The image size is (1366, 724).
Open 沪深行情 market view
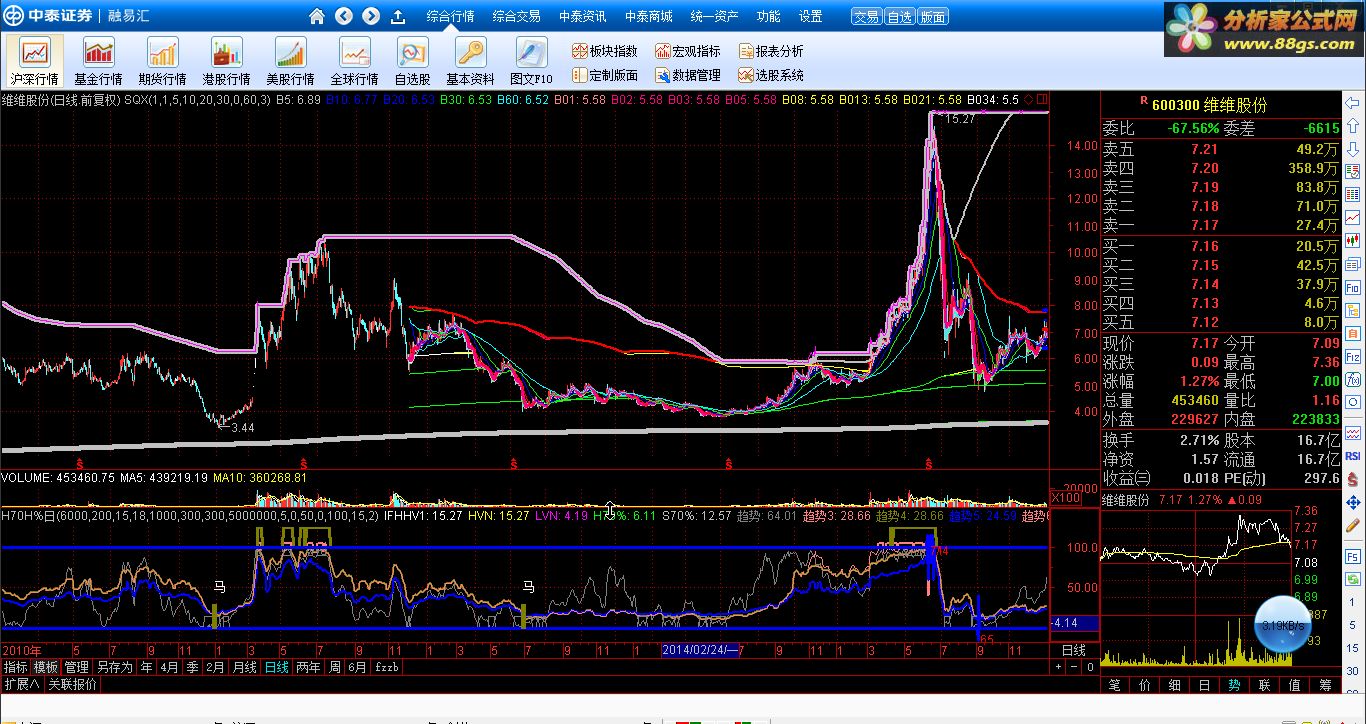[34, 61]
